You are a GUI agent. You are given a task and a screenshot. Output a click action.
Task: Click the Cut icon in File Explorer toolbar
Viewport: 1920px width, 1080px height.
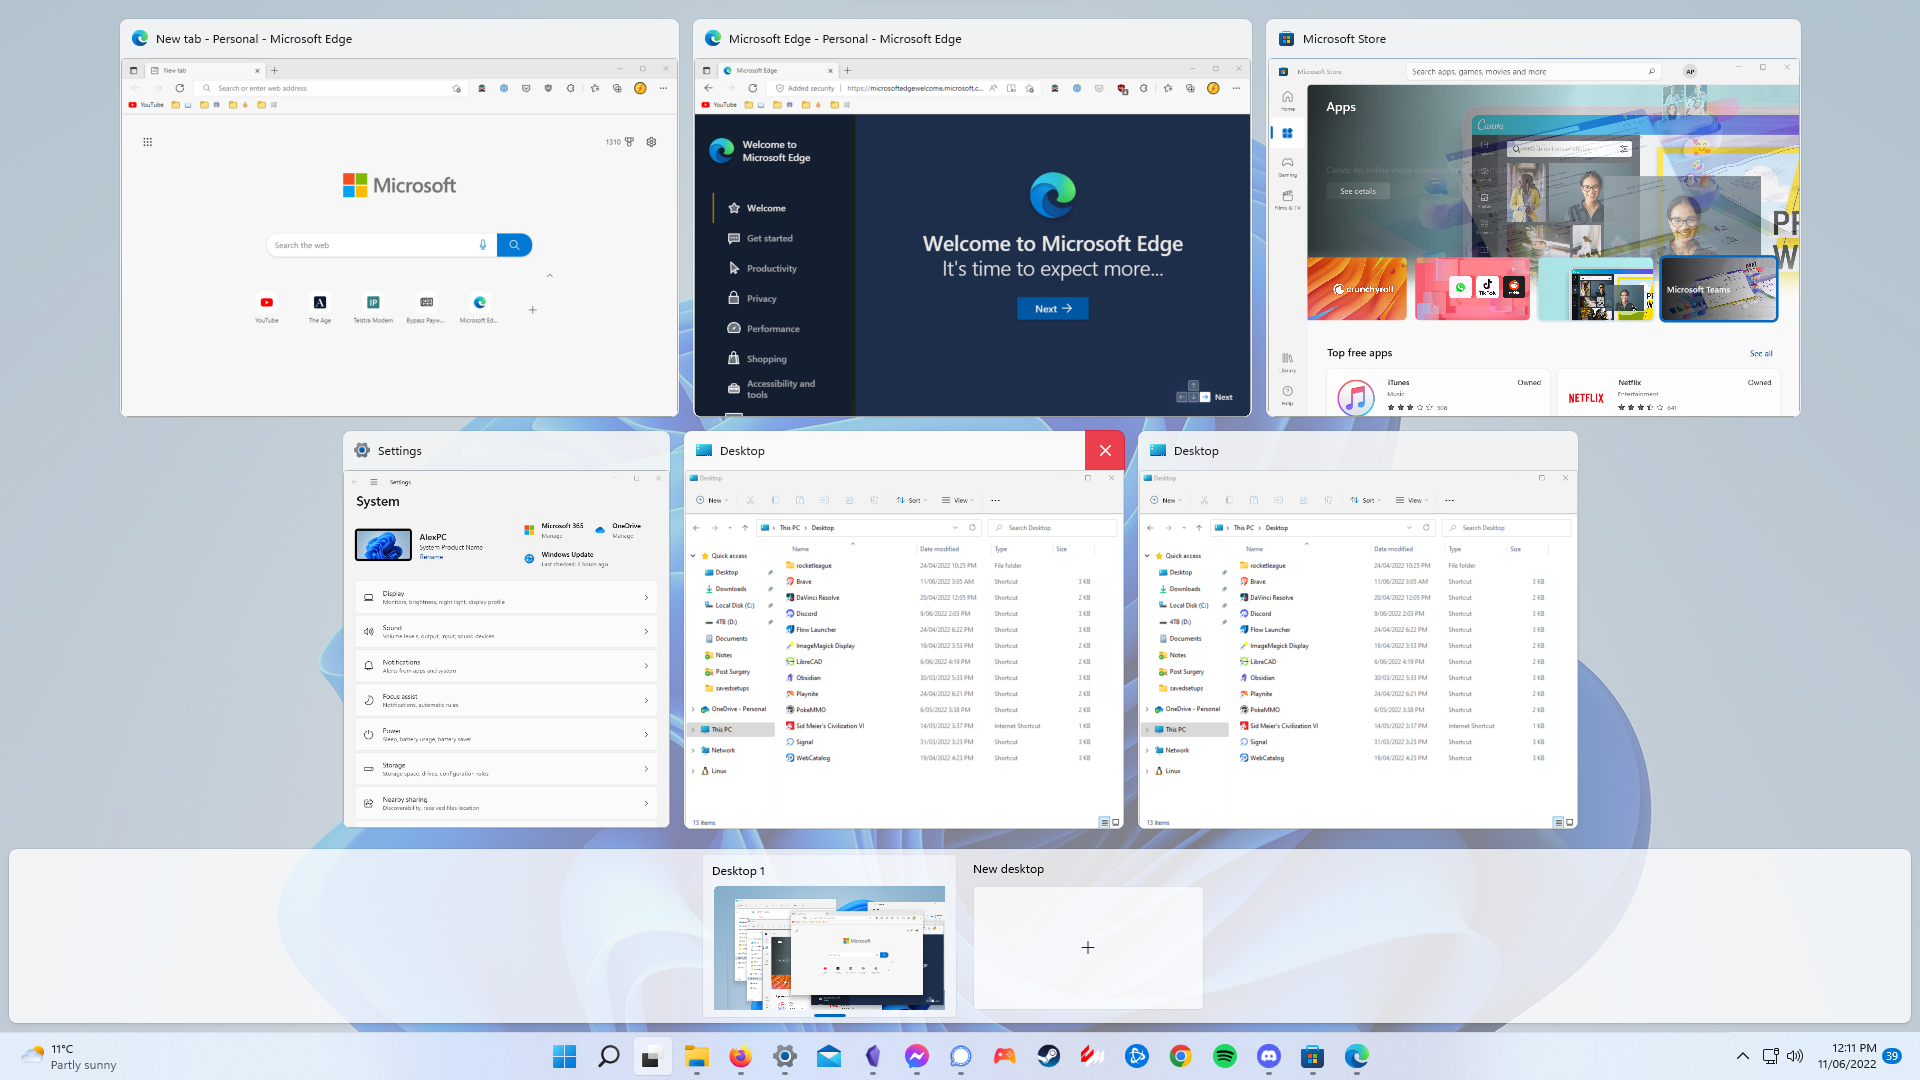point(750,500)
